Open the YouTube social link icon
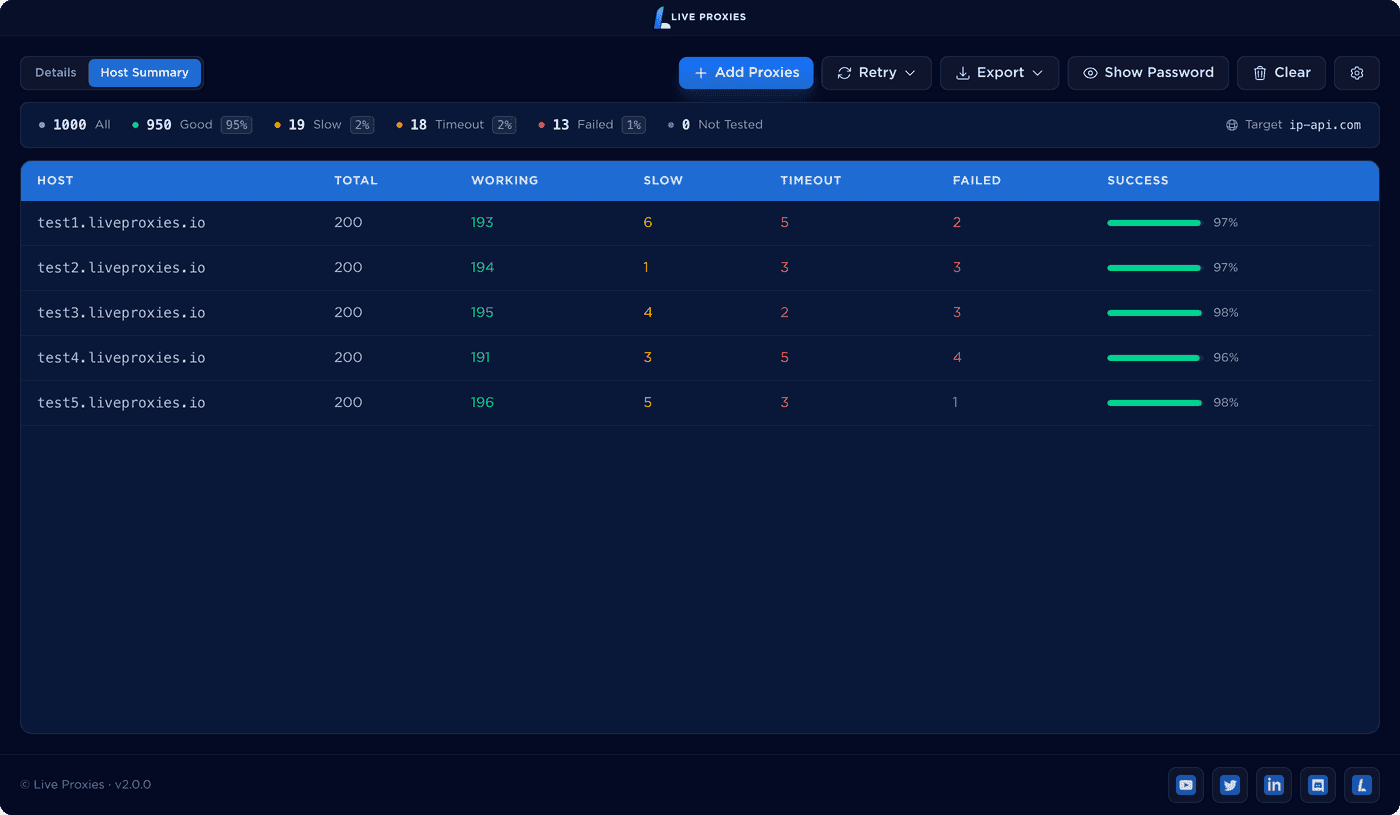The height and width of the screenshot is (815, 1400). [1186, 785]
